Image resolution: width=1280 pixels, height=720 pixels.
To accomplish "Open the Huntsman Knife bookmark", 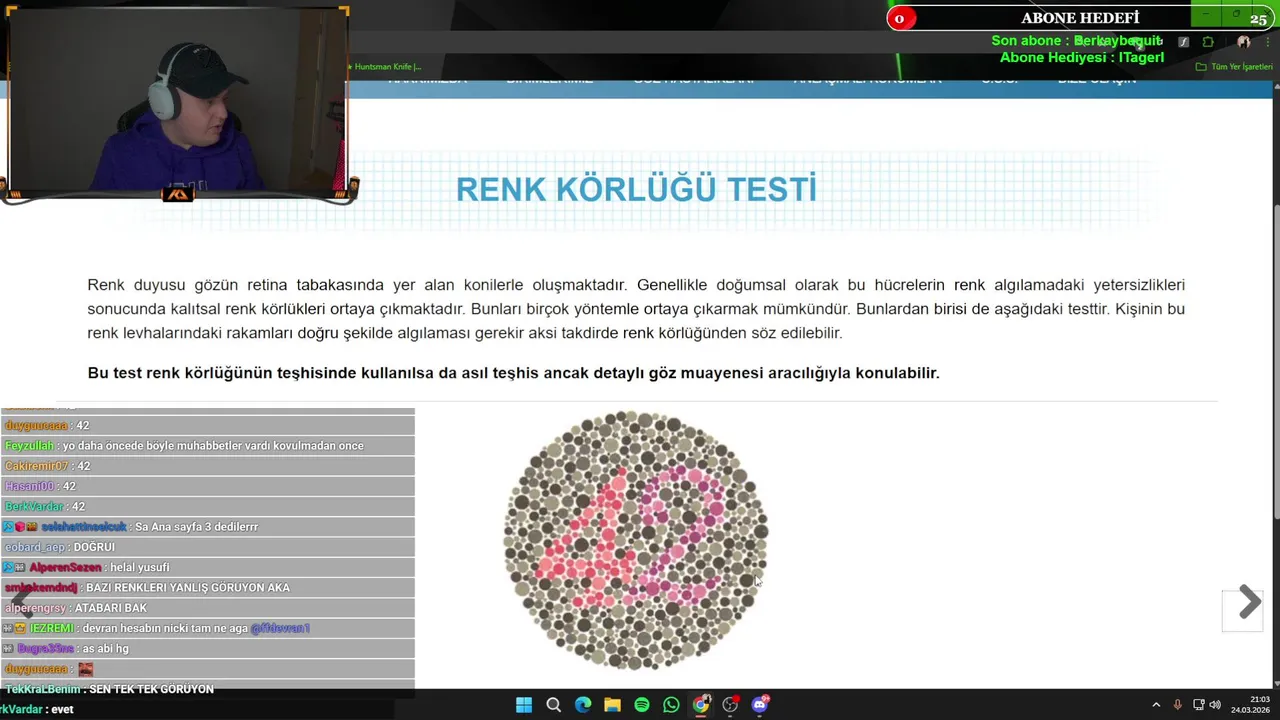I will 384,67.
